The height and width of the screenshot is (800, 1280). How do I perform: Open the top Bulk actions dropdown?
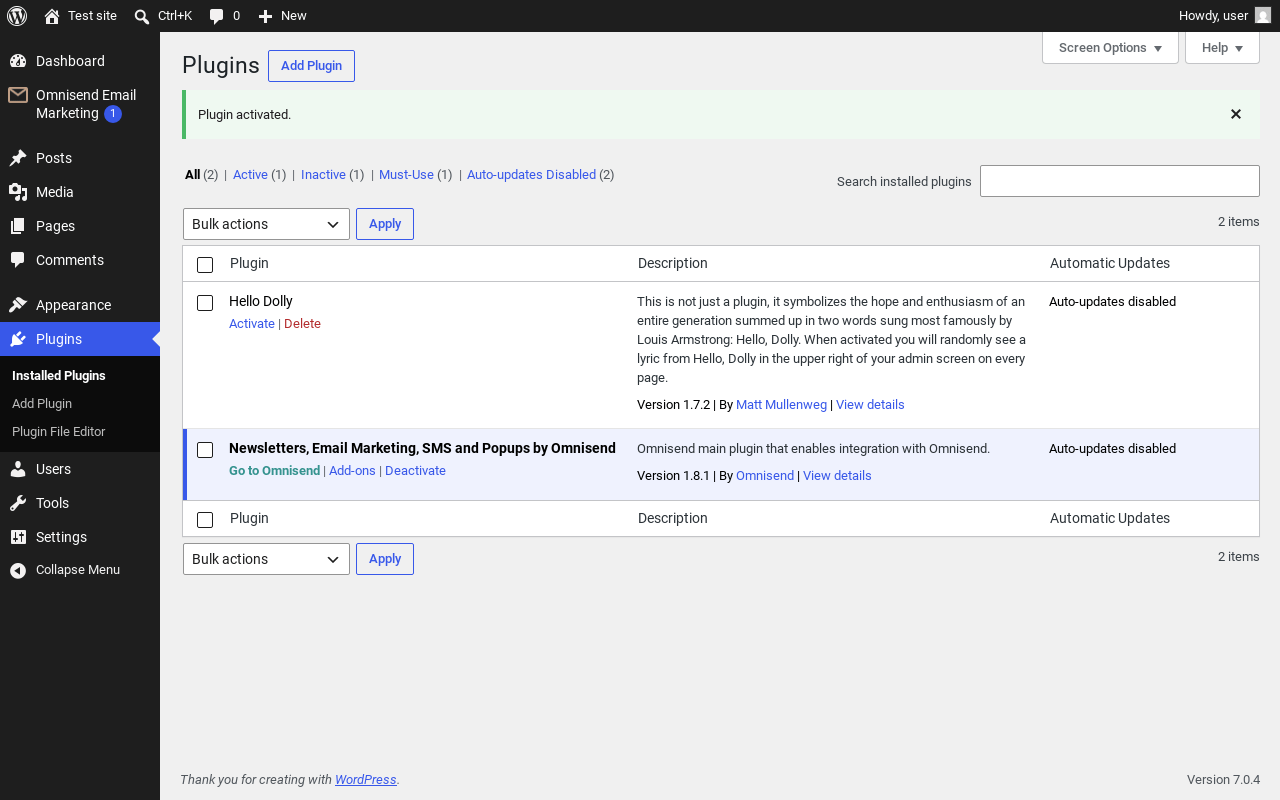pyautogui.click(x=266, y=224)
